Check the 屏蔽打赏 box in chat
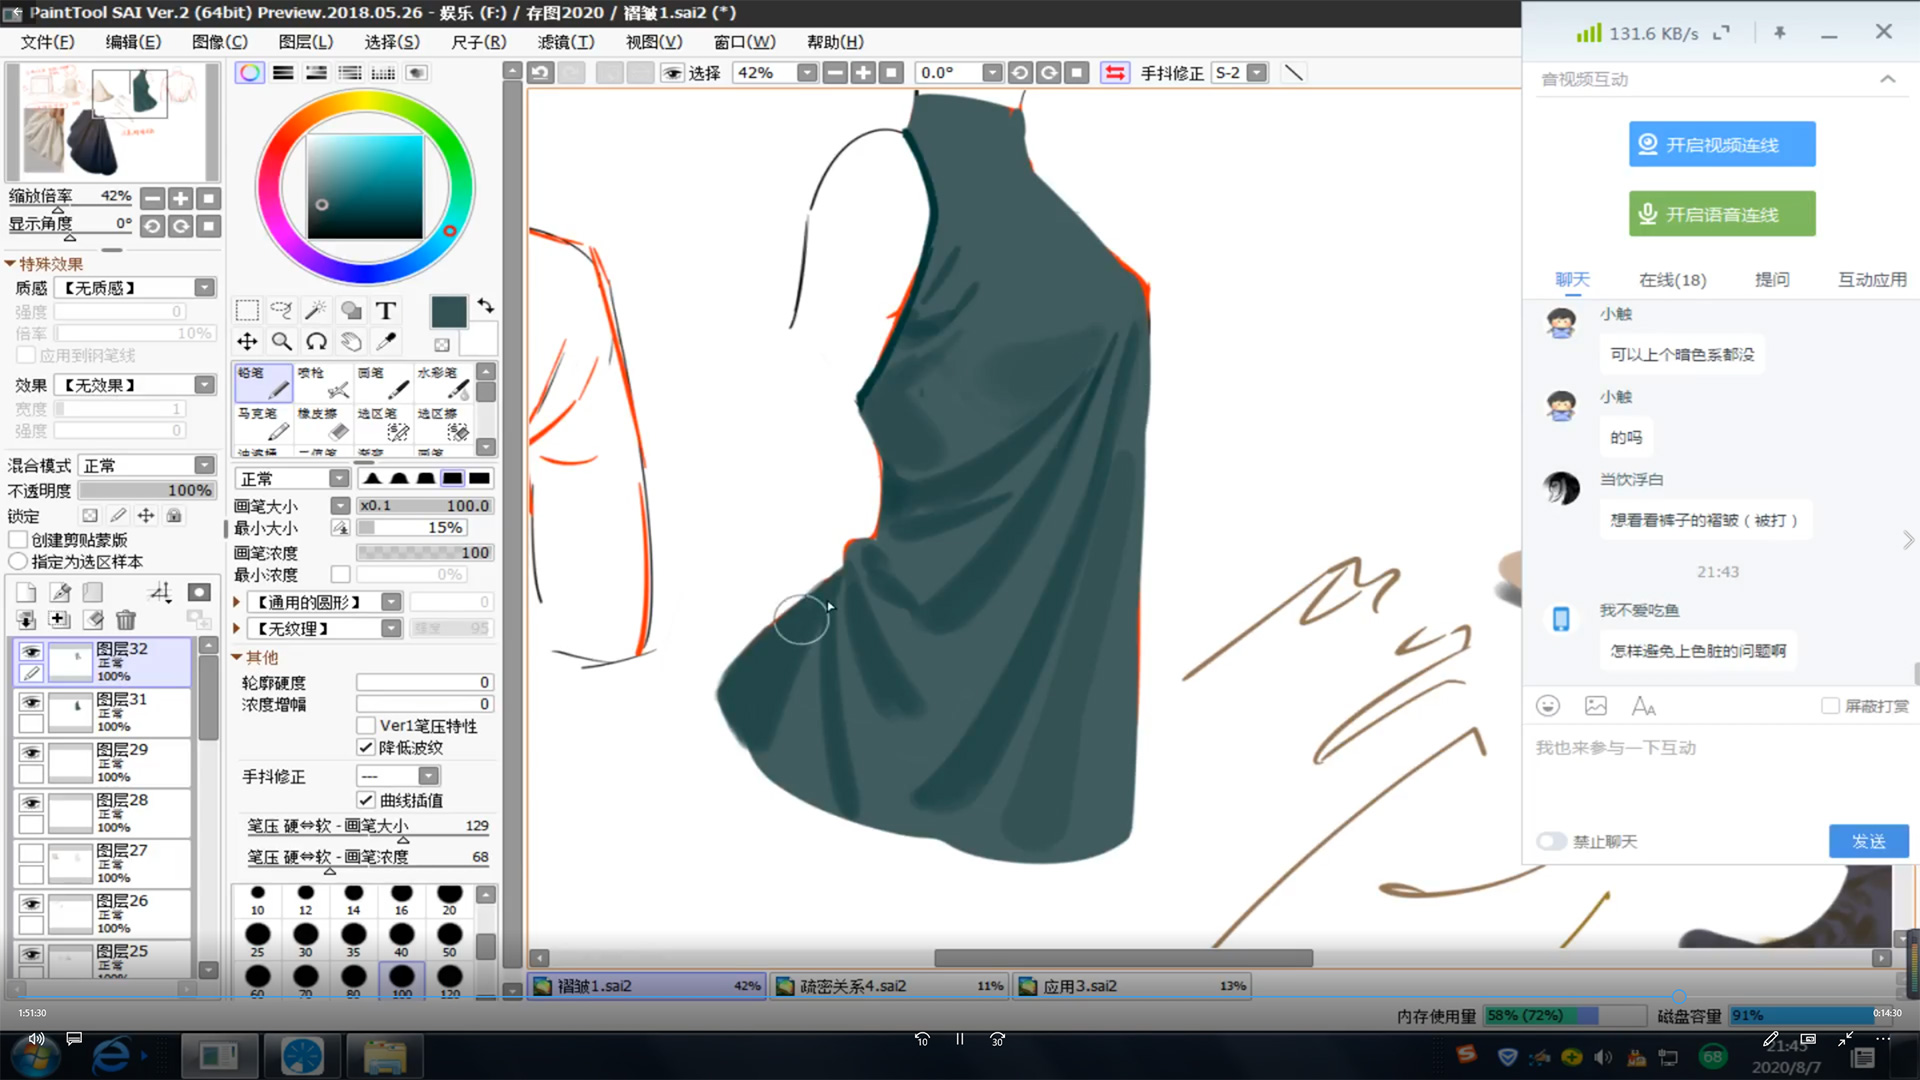 coord(1830,706)
